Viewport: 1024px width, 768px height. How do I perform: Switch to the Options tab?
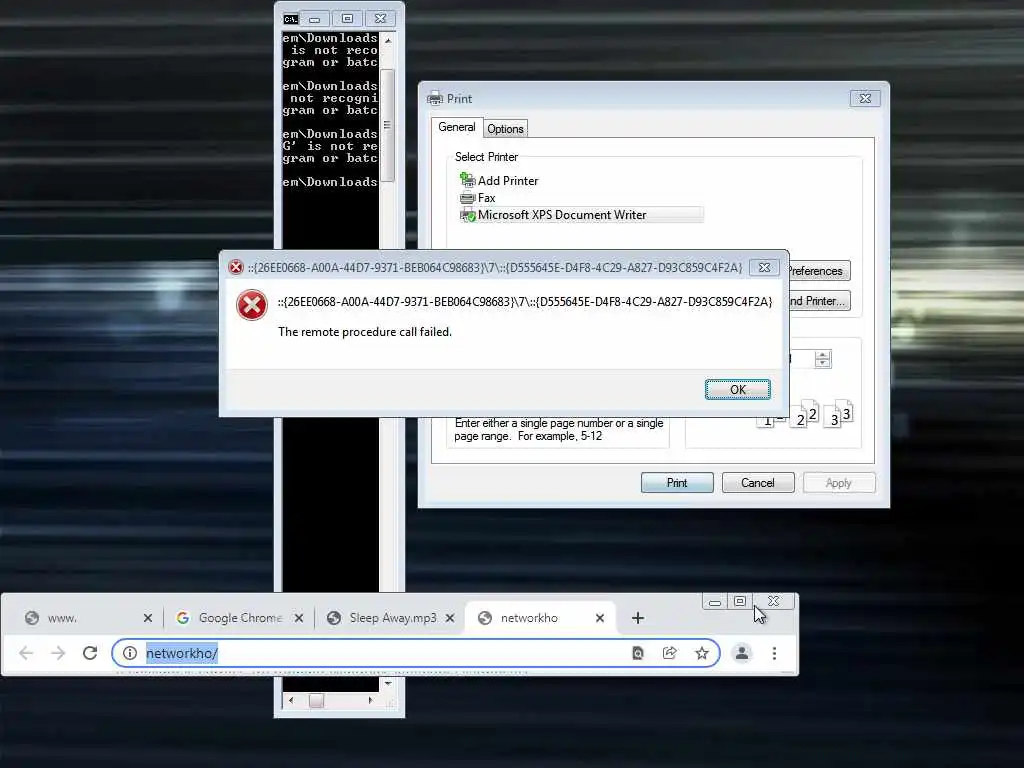click(505, 129)
